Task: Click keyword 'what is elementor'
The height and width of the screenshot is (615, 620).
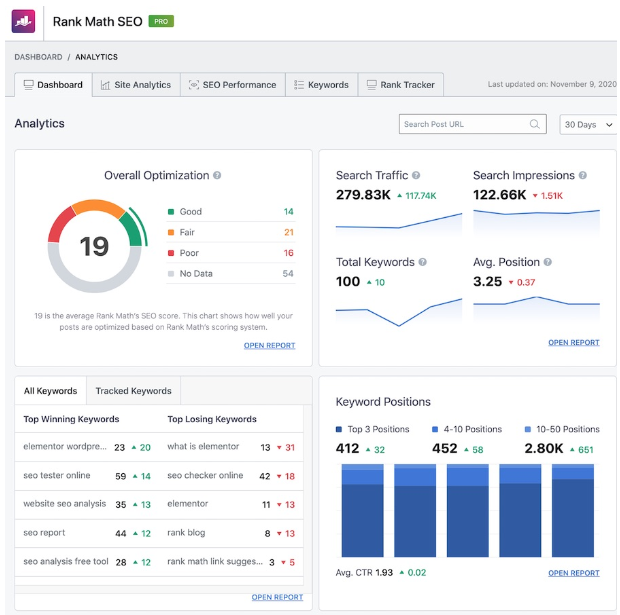Action: pos(203,447)
